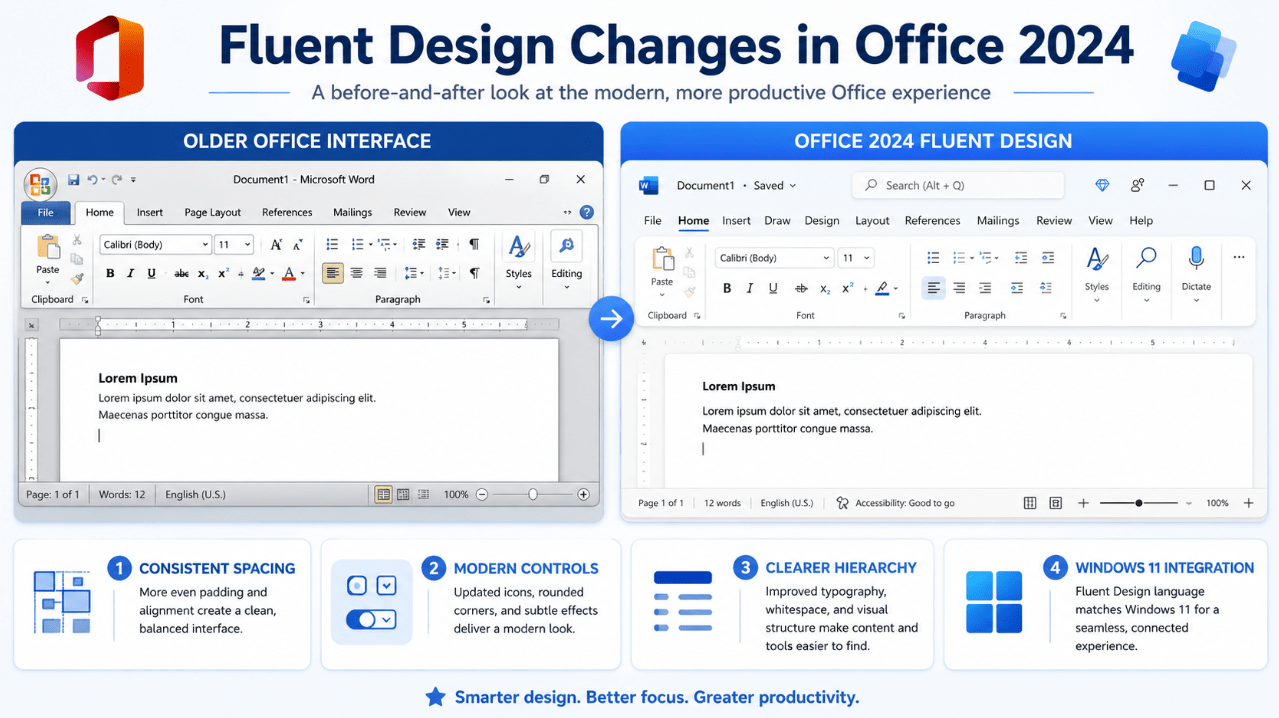Click "Words: 12" in older Word's status bar
1279x718 pixels.
coord(122,494)
